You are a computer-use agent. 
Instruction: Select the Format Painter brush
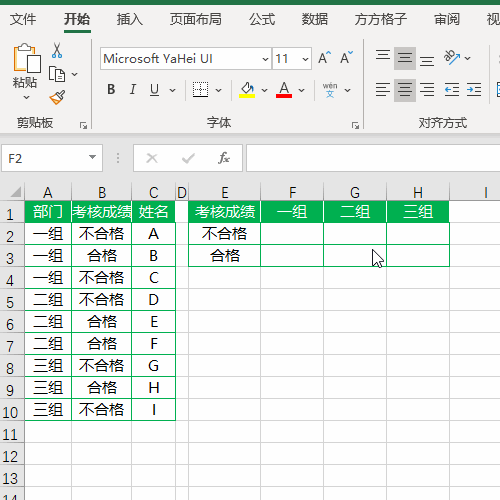pyautogui.click(x=57, y=97)
